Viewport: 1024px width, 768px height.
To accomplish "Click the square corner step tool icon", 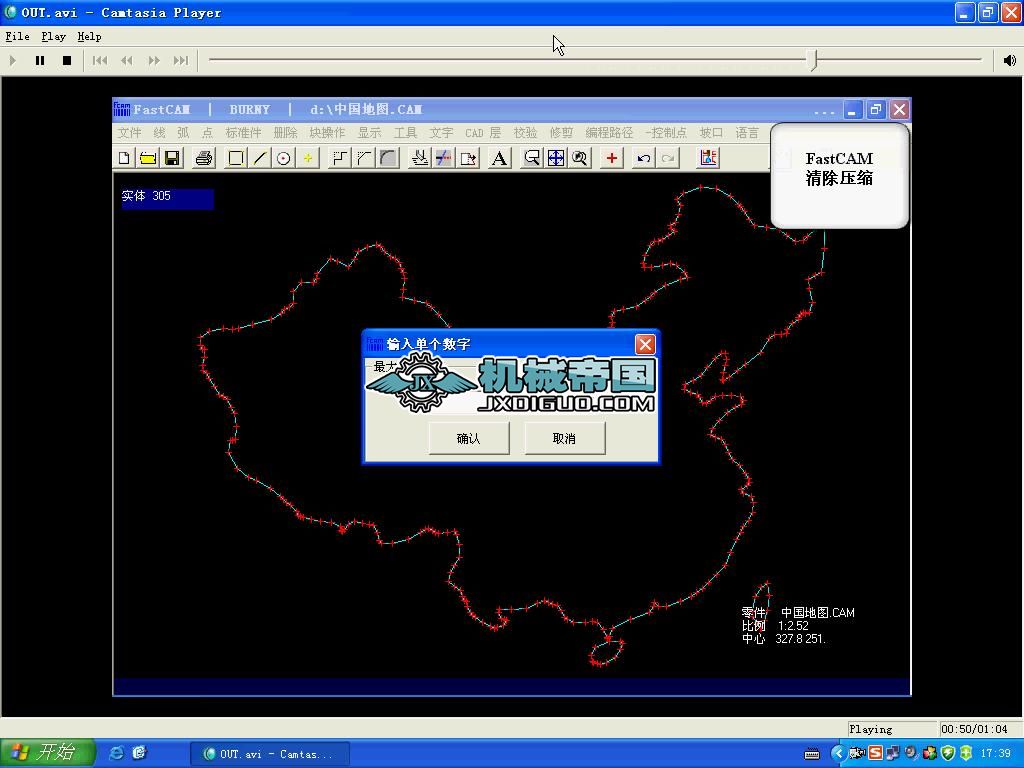I will (x=340, y=157).
